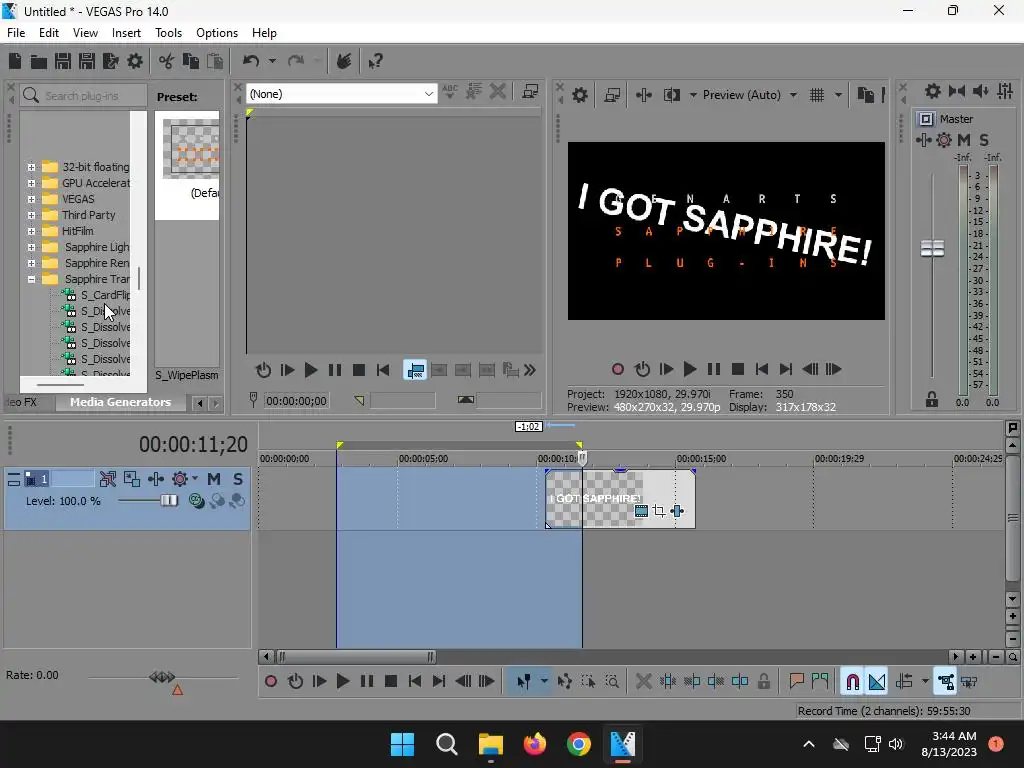Click the split screen view icon
The height and width of the screenshot is (768, 1024).
pyautogui.click(x=671, y=95)
